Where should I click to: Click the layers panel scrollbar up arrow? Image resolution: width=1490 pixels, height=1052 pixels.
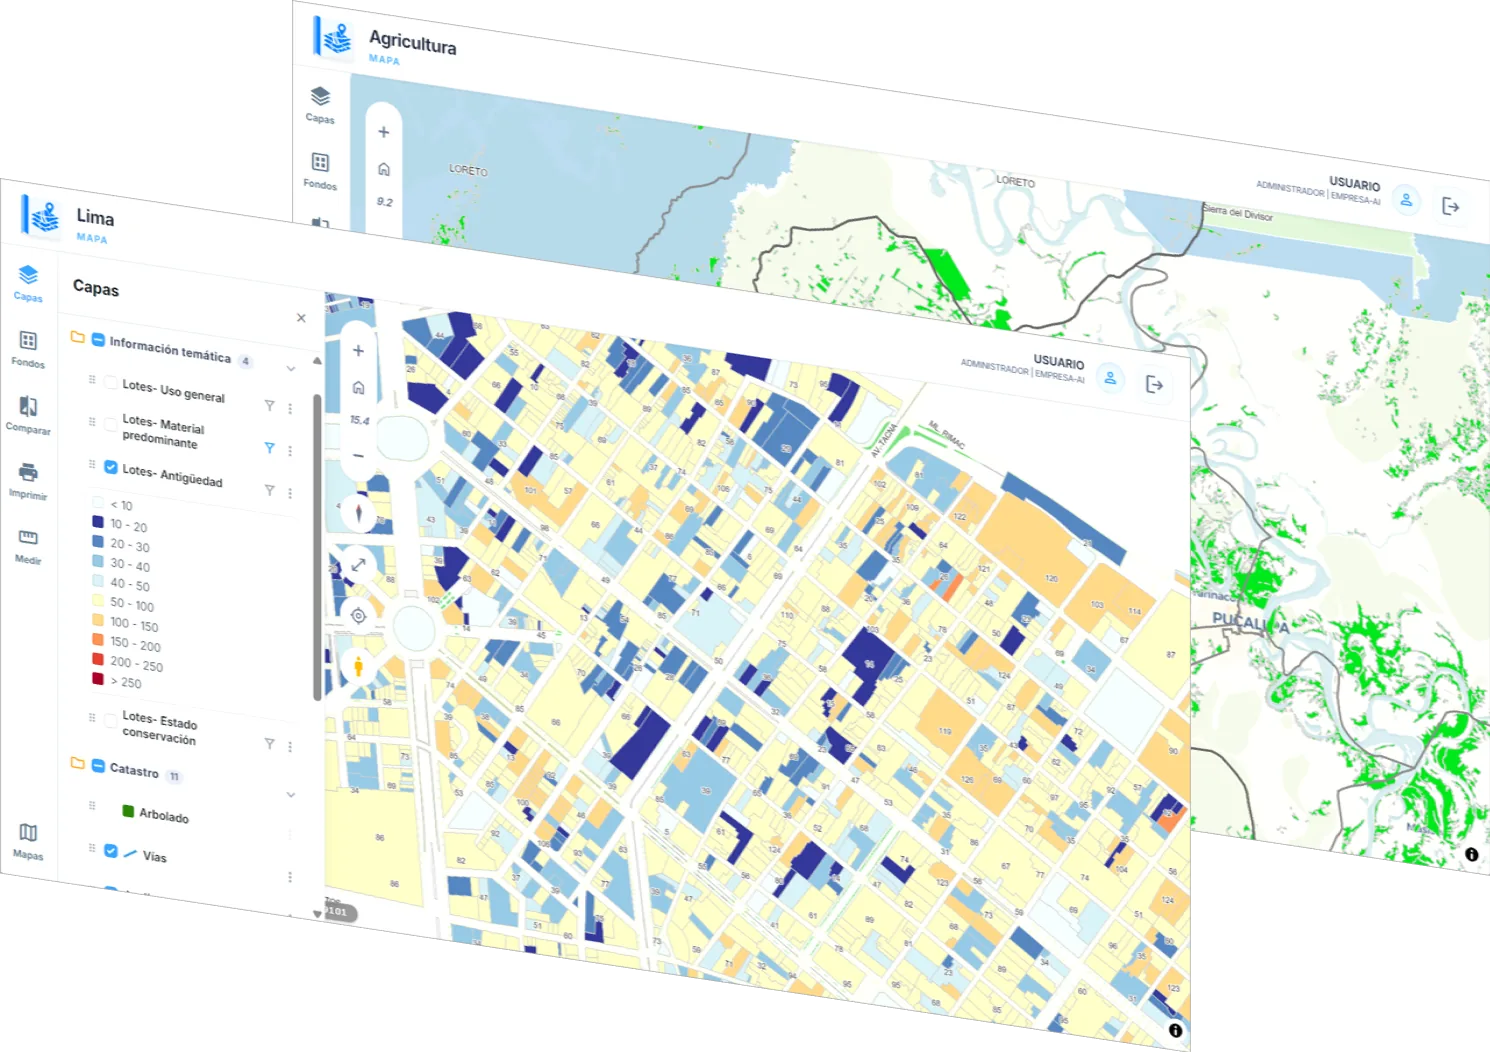pos(317,361)
